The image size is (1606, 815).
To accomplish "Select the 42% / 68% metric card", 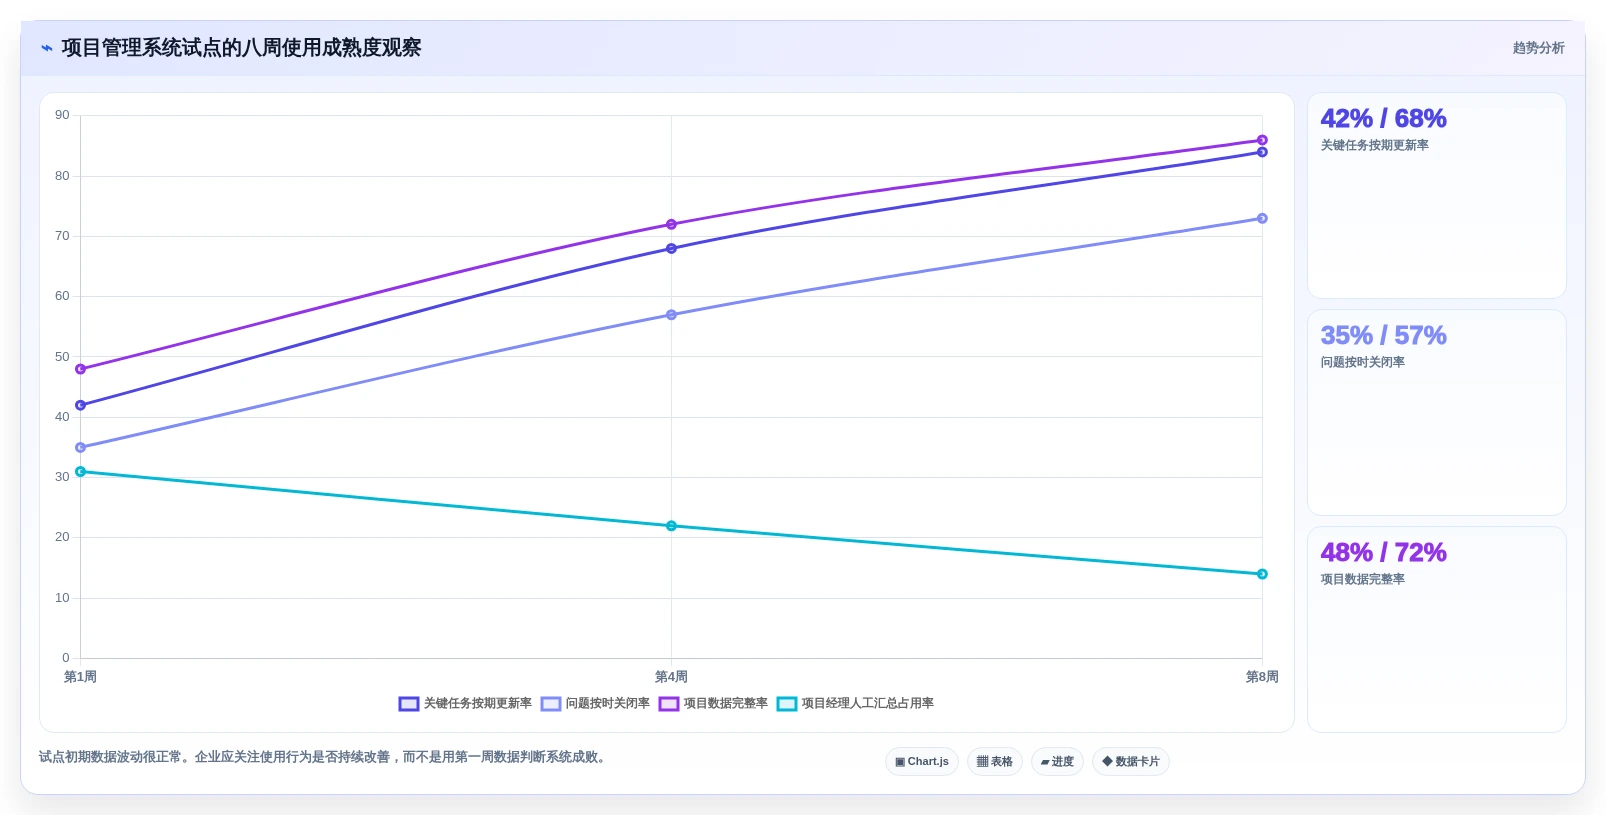I will pos(1436,196).
